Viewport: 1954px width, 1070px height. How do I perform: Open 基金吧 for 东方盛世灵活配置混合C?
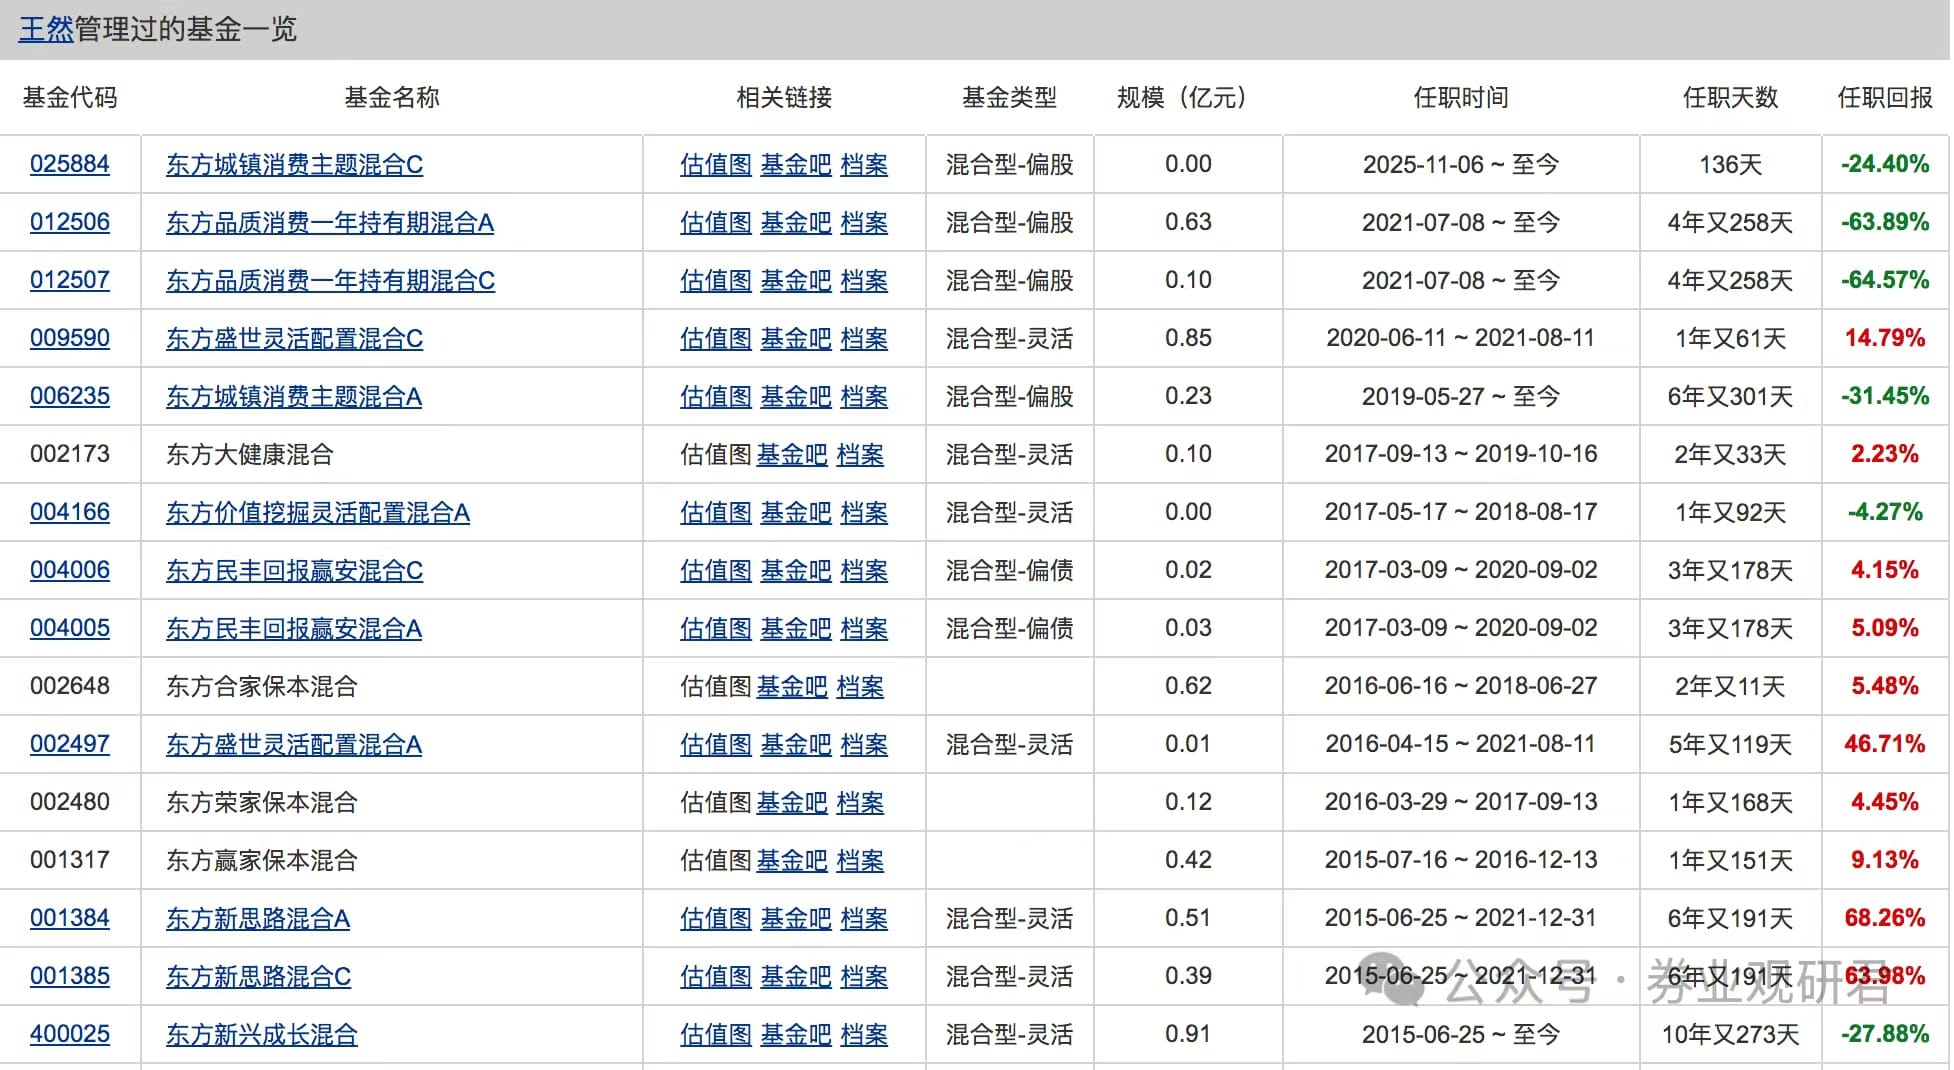point(795,339)
